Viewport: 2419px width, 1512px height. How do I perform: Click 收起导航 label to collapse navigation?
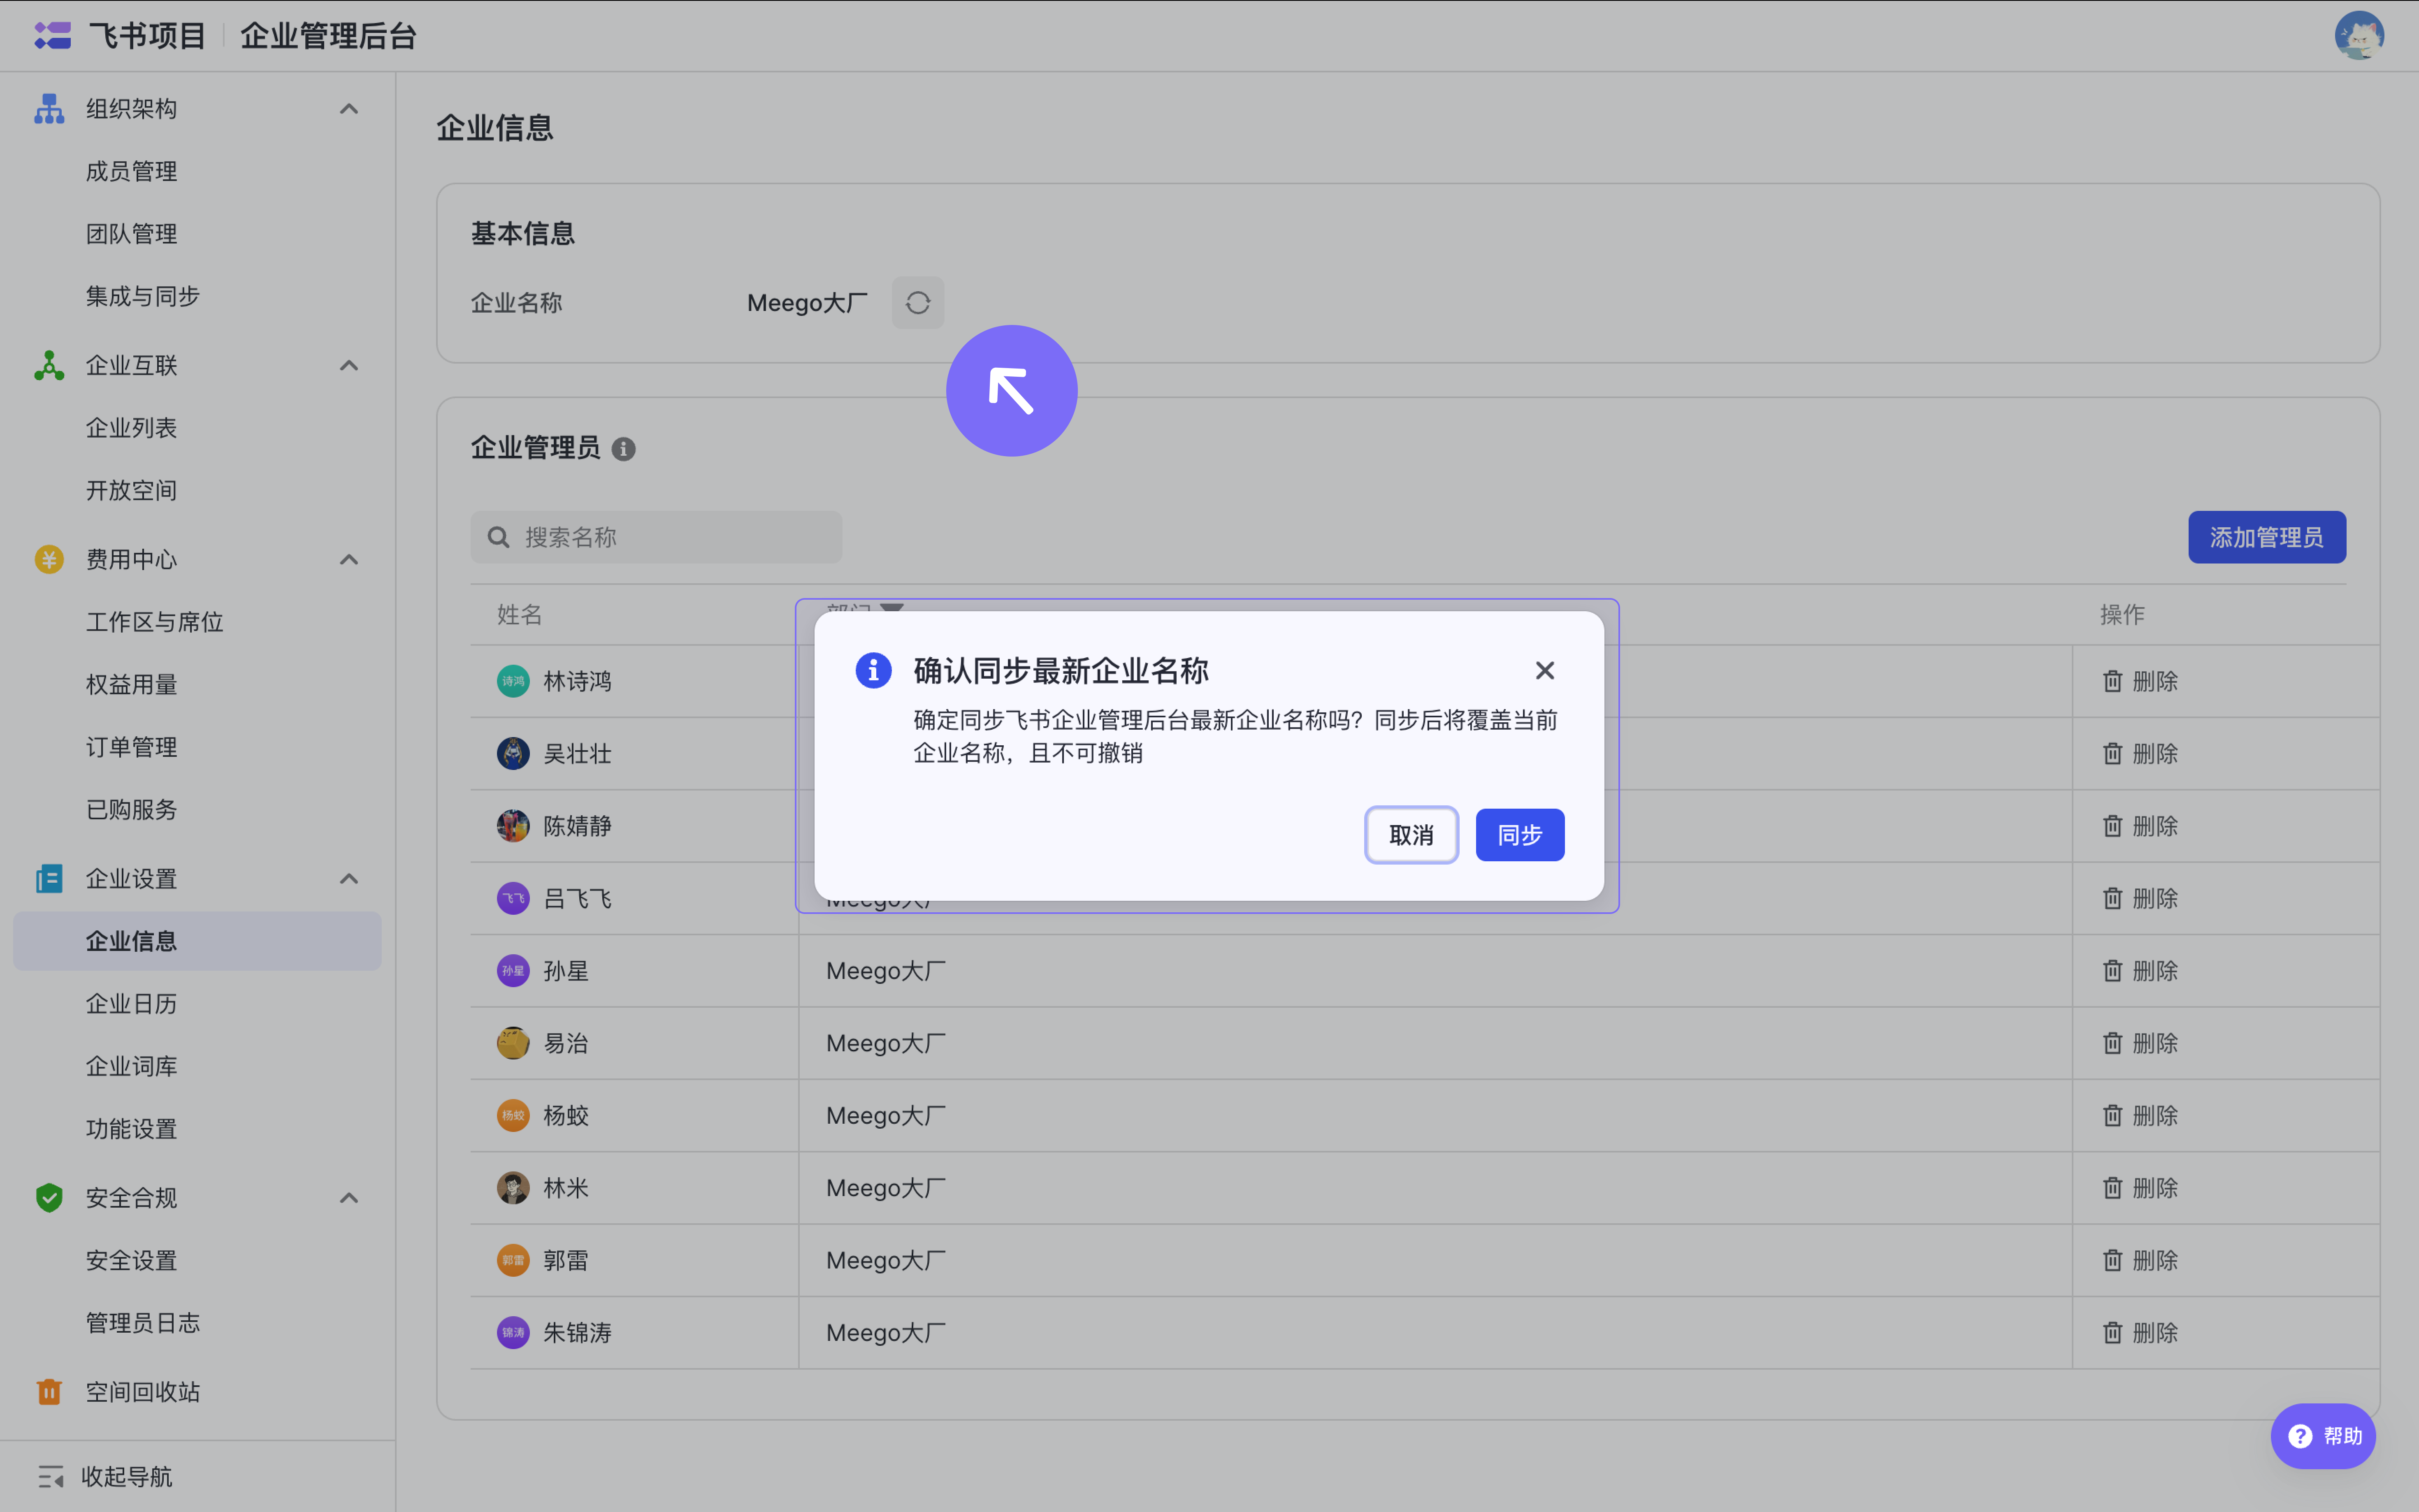(x=127, y=1477)
